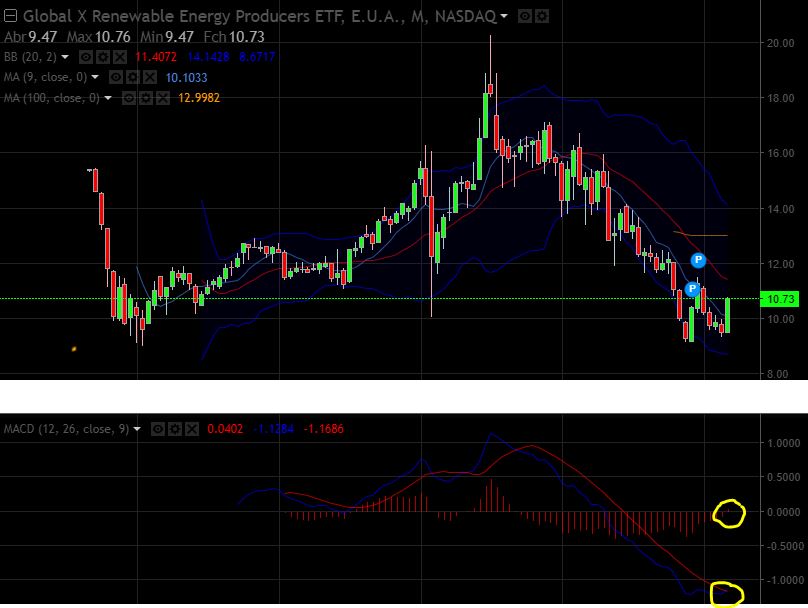Select the upper blue P marker near 12.00
The width and height of the screenshot is (808, 608).
point(698,260)
